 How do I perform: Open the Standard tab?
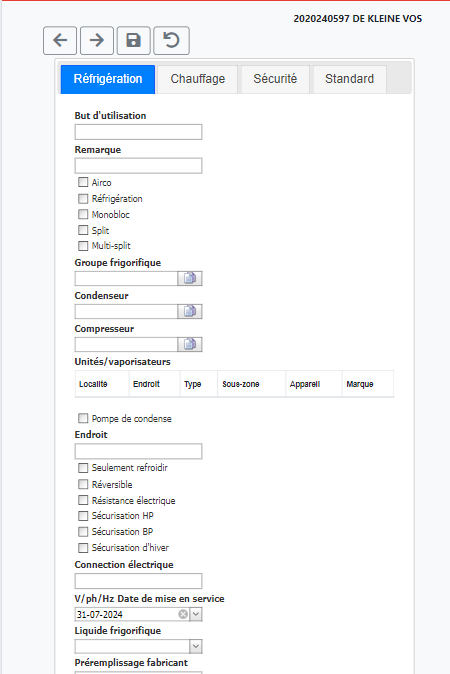point(349,79)
